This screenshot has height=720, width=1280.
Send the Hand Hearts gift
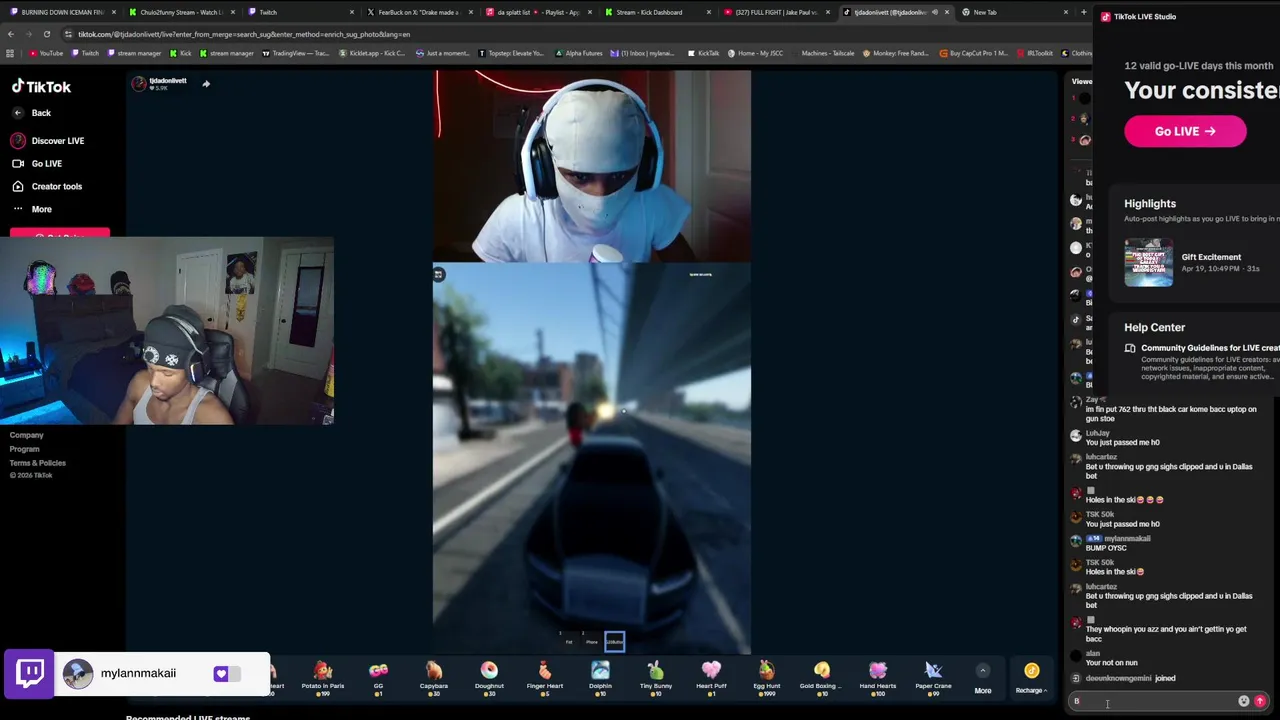pos(877,676)
